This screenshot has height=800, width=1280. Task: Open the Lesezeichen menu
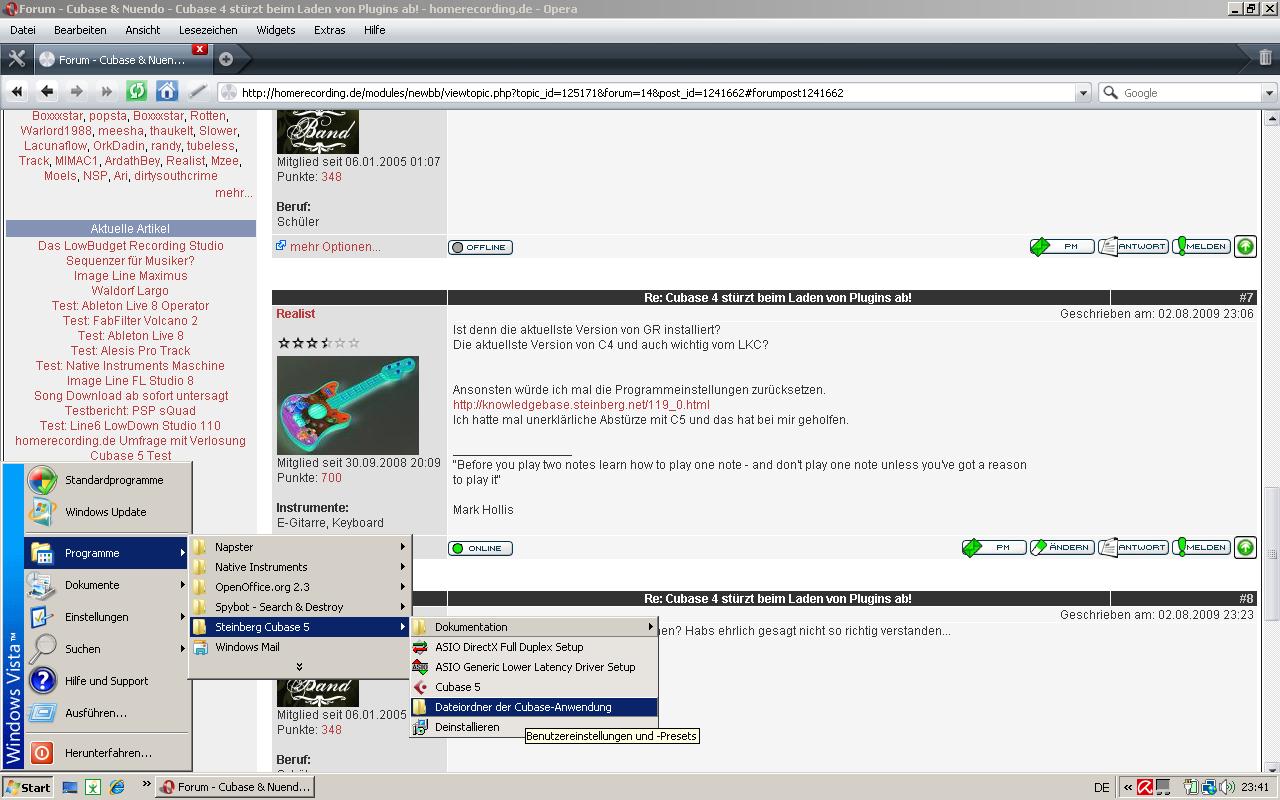point(208,30)
